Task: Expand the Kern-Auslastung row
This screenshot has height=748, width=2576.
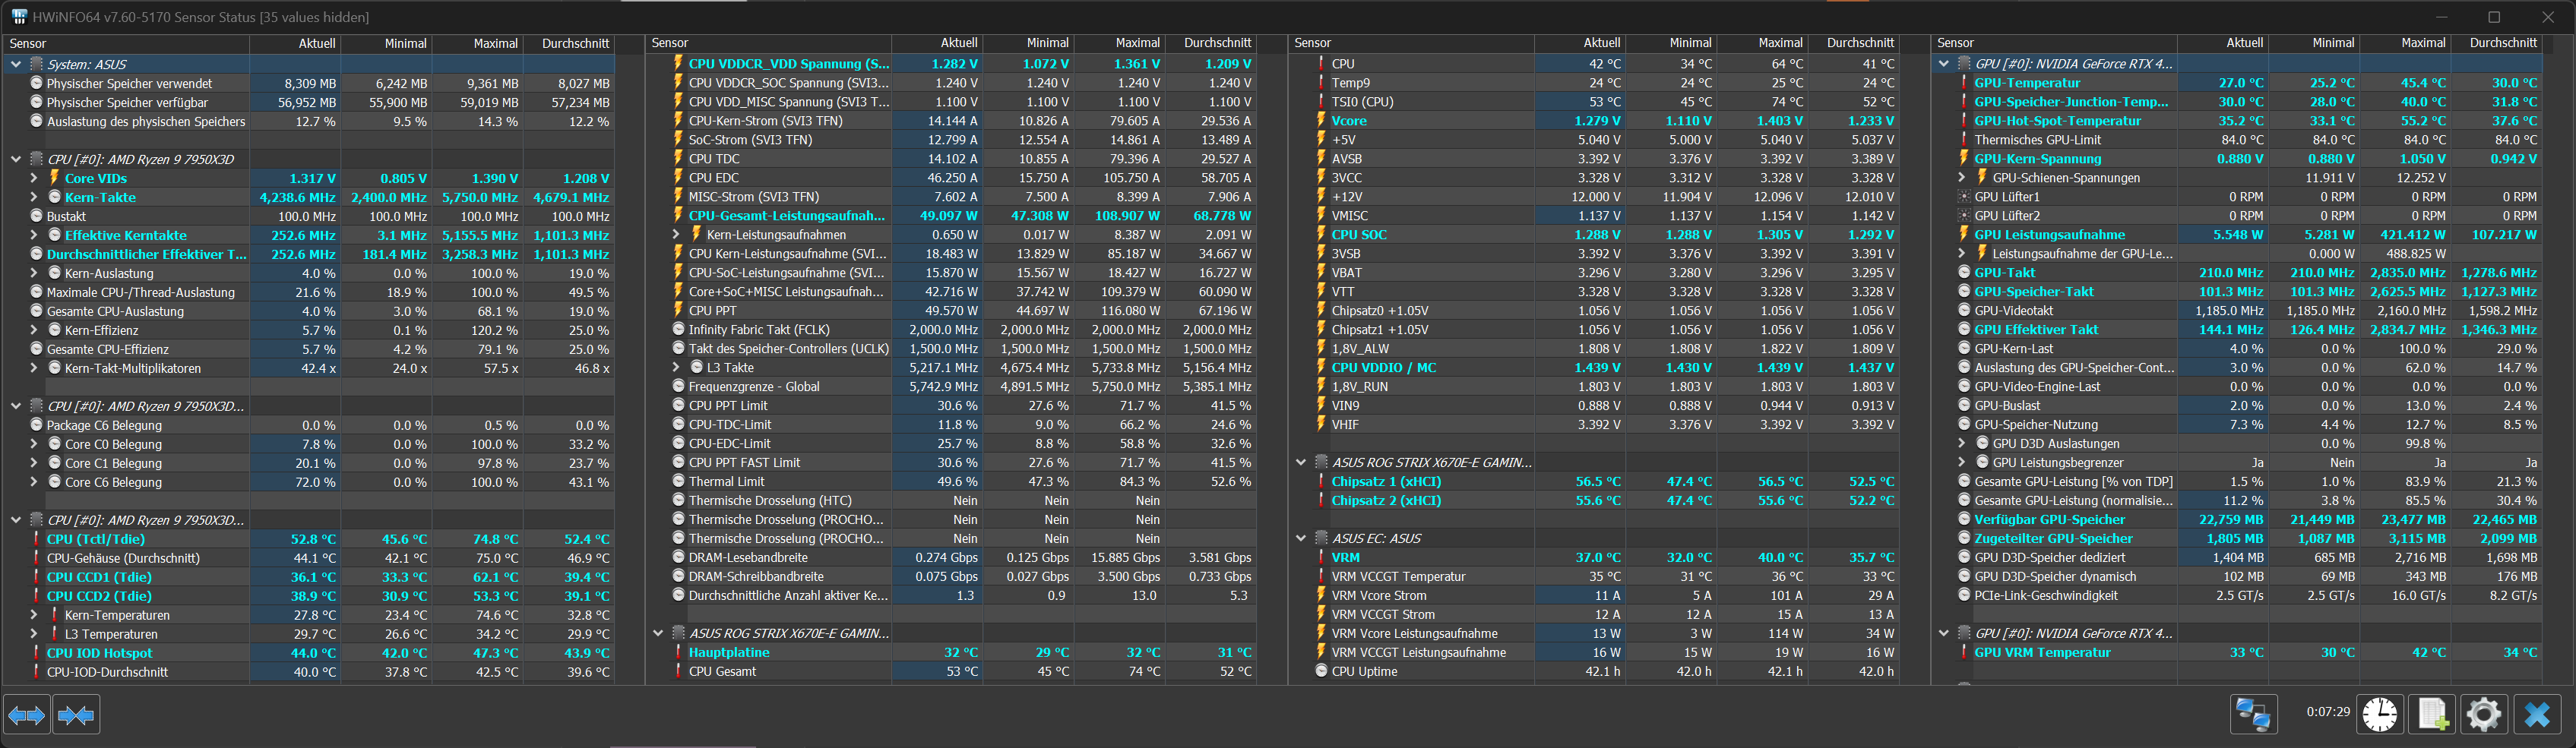Action: [x=34, y=273]
